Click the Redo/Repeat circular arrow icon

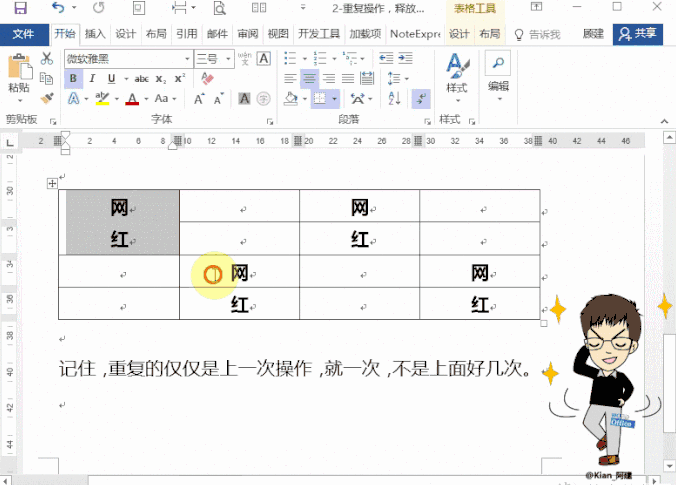pos(99,7)
